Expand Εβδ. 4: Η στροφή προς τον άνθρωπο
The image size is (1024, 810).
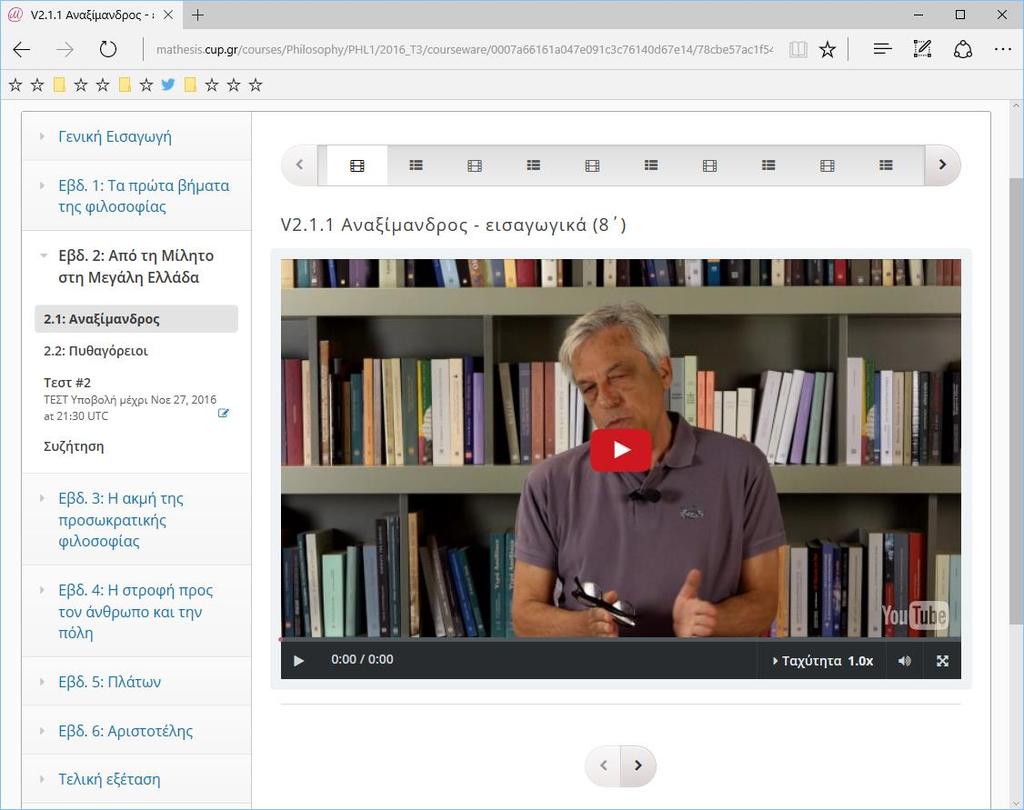(x=135, y=611)
